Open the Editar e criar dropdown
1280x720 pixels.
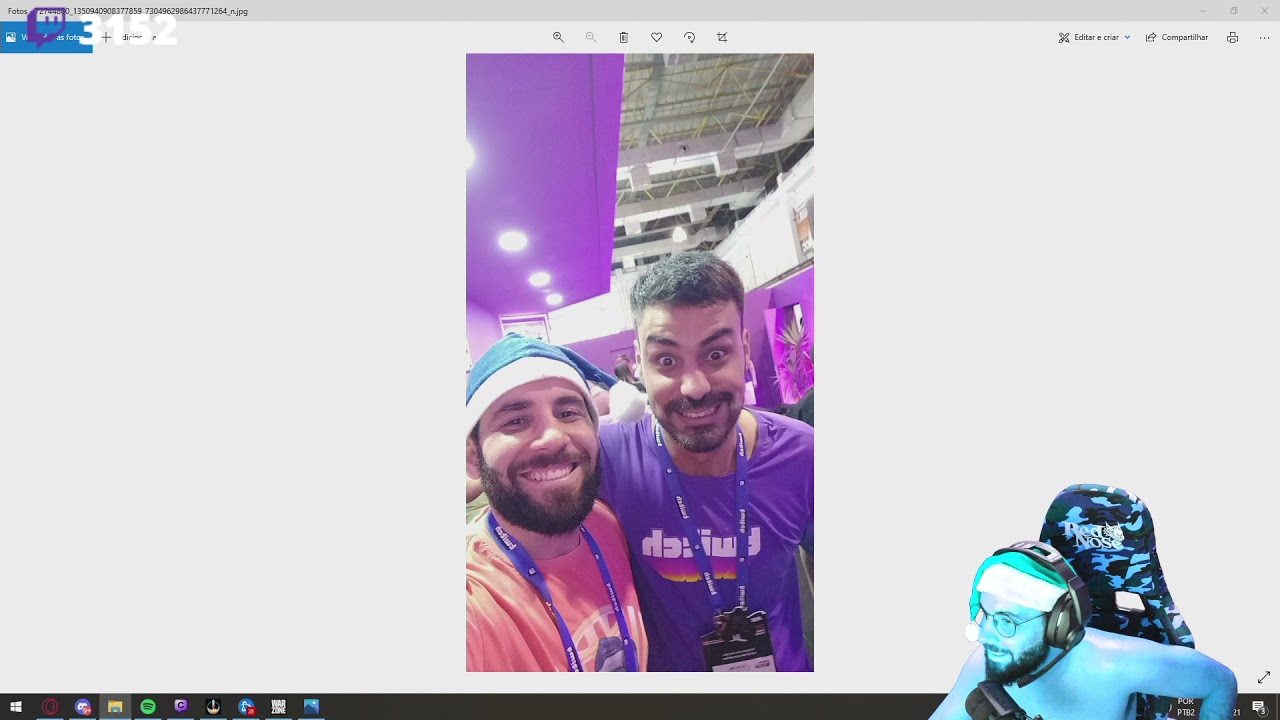pos(1094,37)
